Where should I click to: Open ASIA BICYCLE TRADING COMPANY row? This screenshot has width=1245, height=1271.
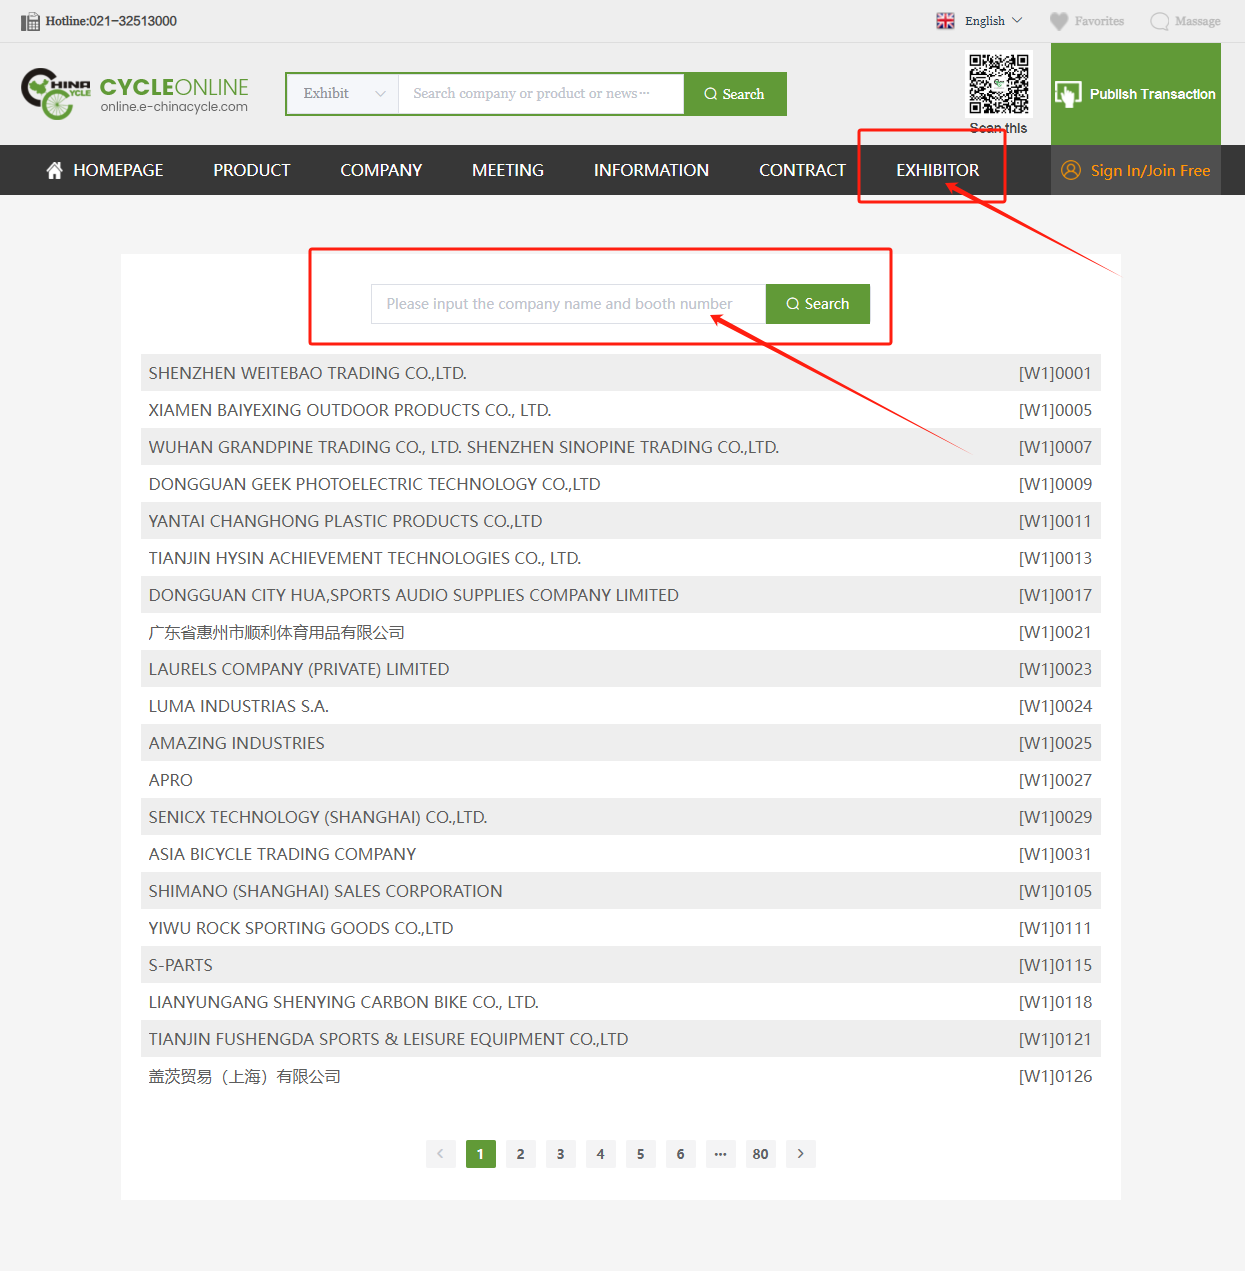[620, 854]
